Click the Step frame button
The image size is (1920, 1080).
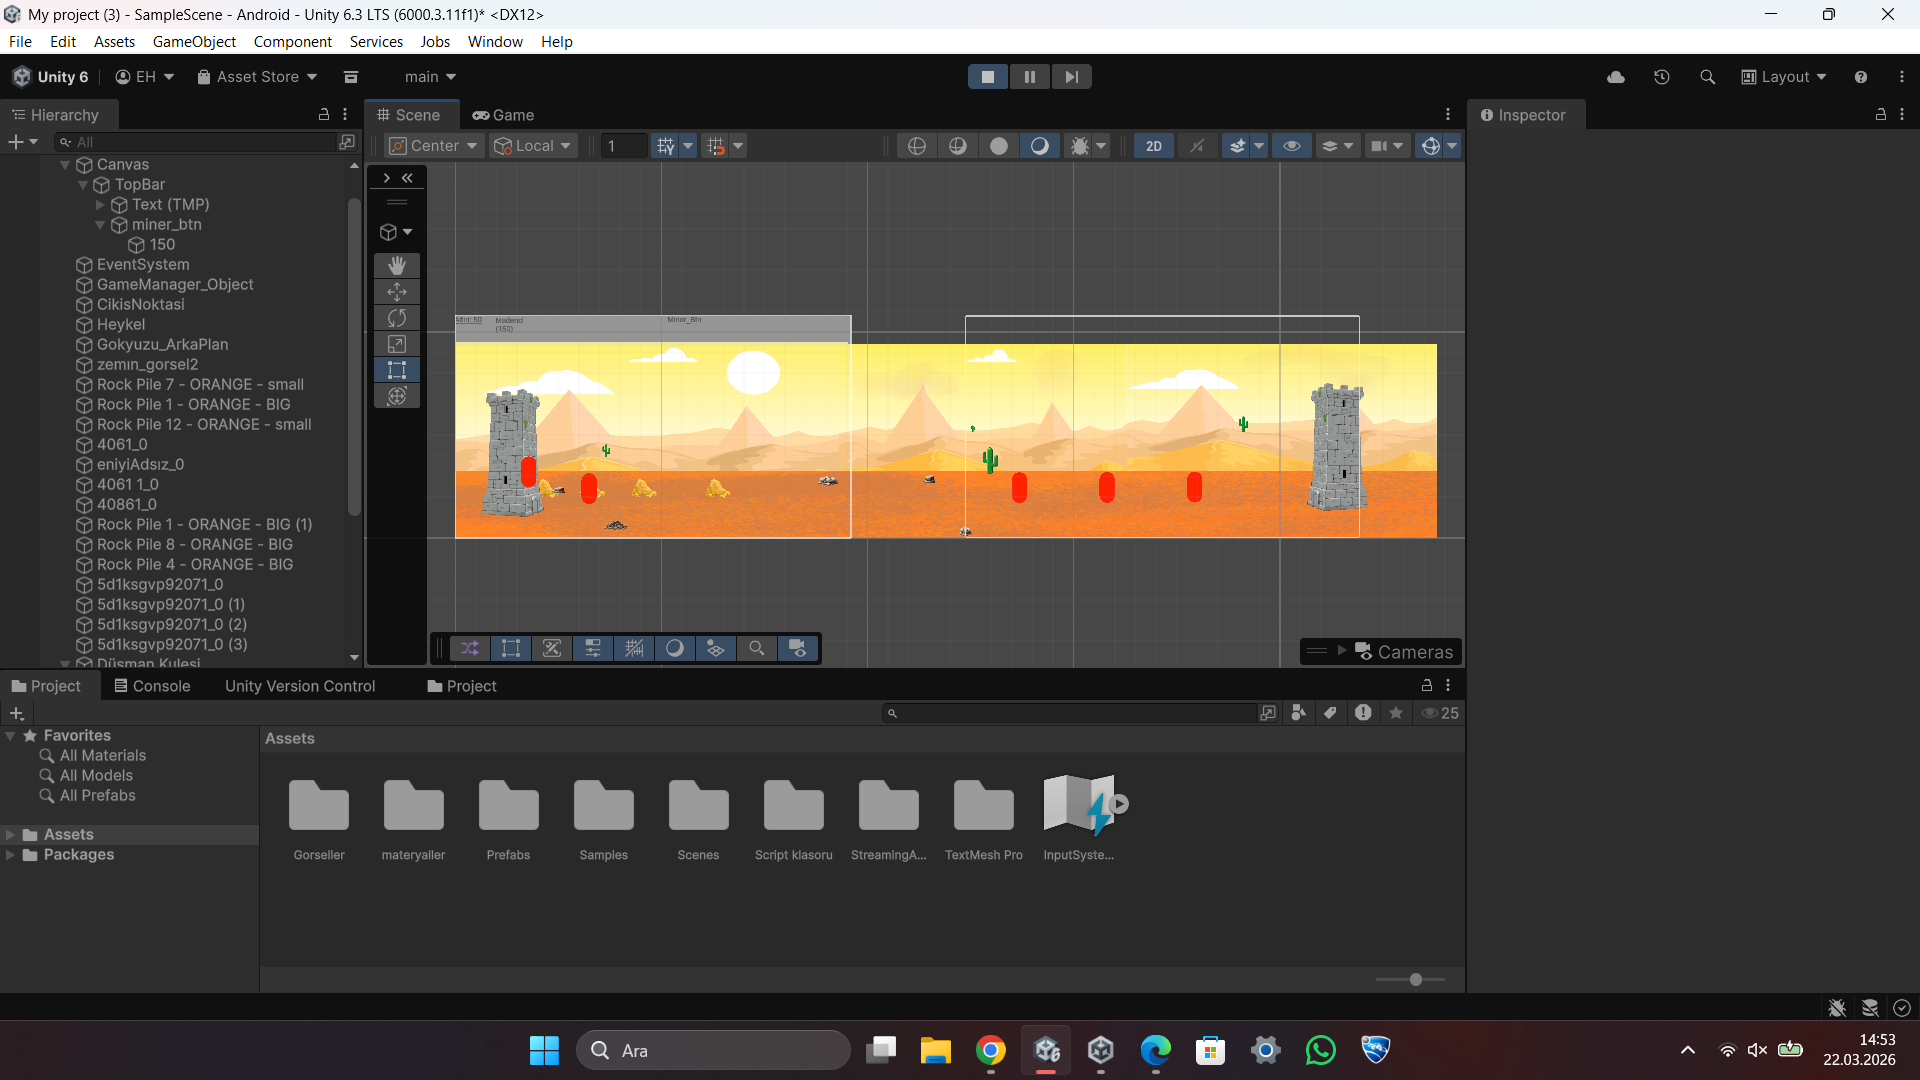click(x=1071, y=77)
